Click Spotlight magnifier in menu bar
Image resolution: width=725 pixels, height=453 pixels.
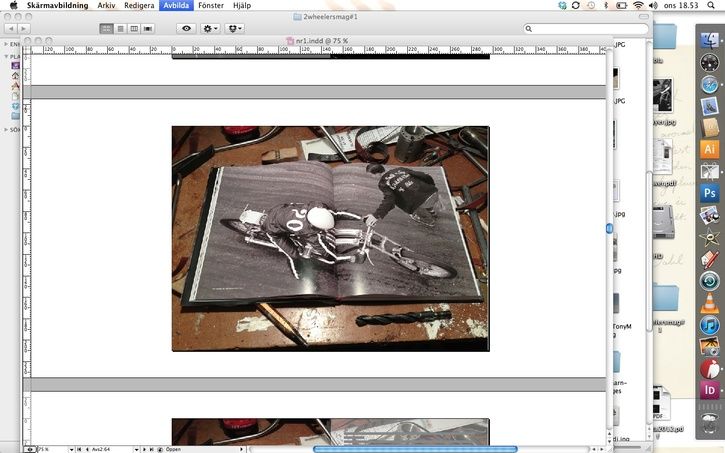(714, 6)
